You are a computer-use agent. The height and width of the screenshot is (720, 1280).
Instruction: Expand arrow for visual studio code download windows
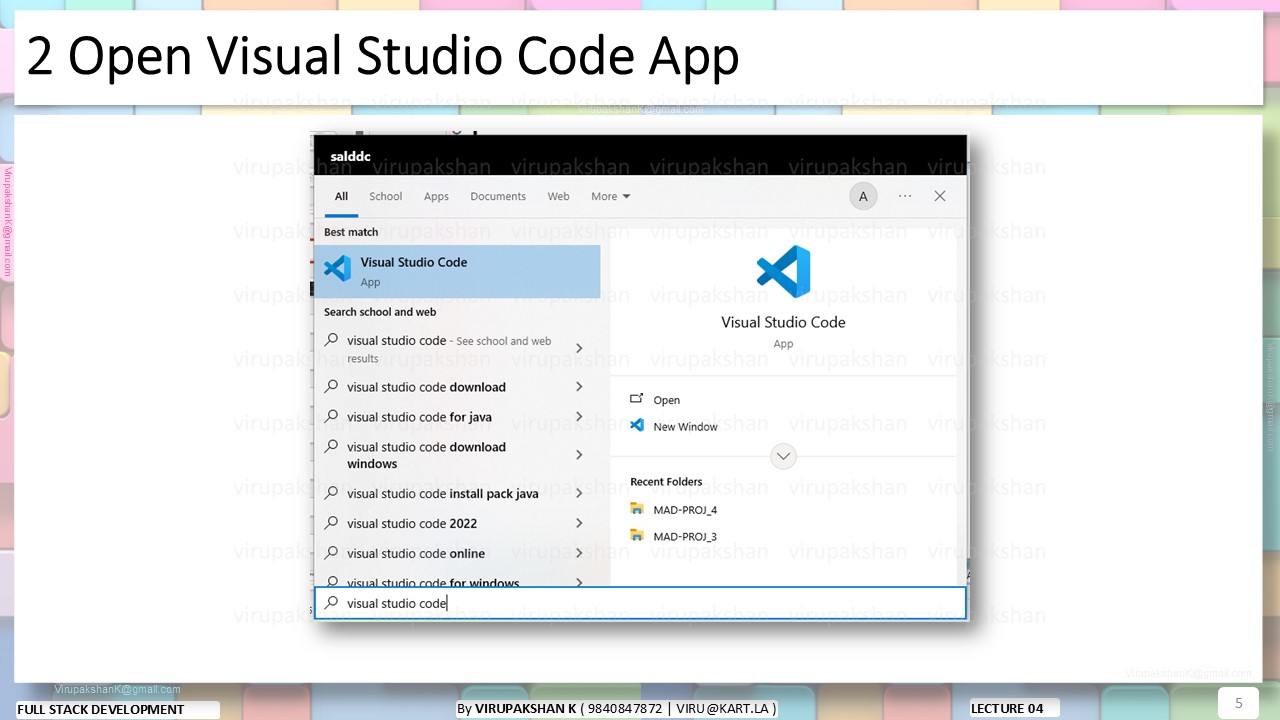click(x=579, y=455)
